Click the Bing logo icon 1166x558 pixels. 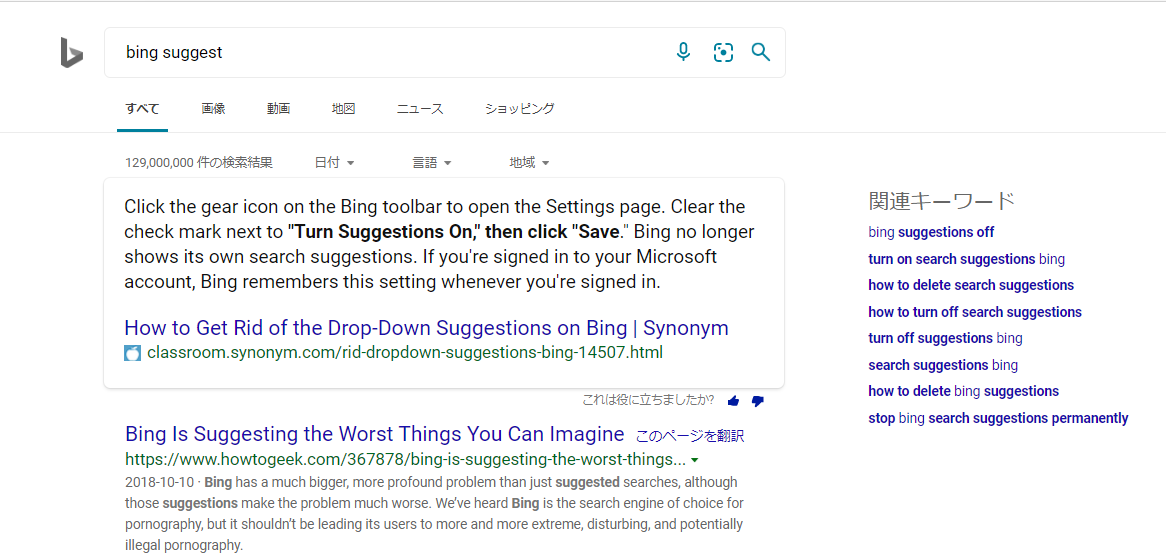[71, 53]
